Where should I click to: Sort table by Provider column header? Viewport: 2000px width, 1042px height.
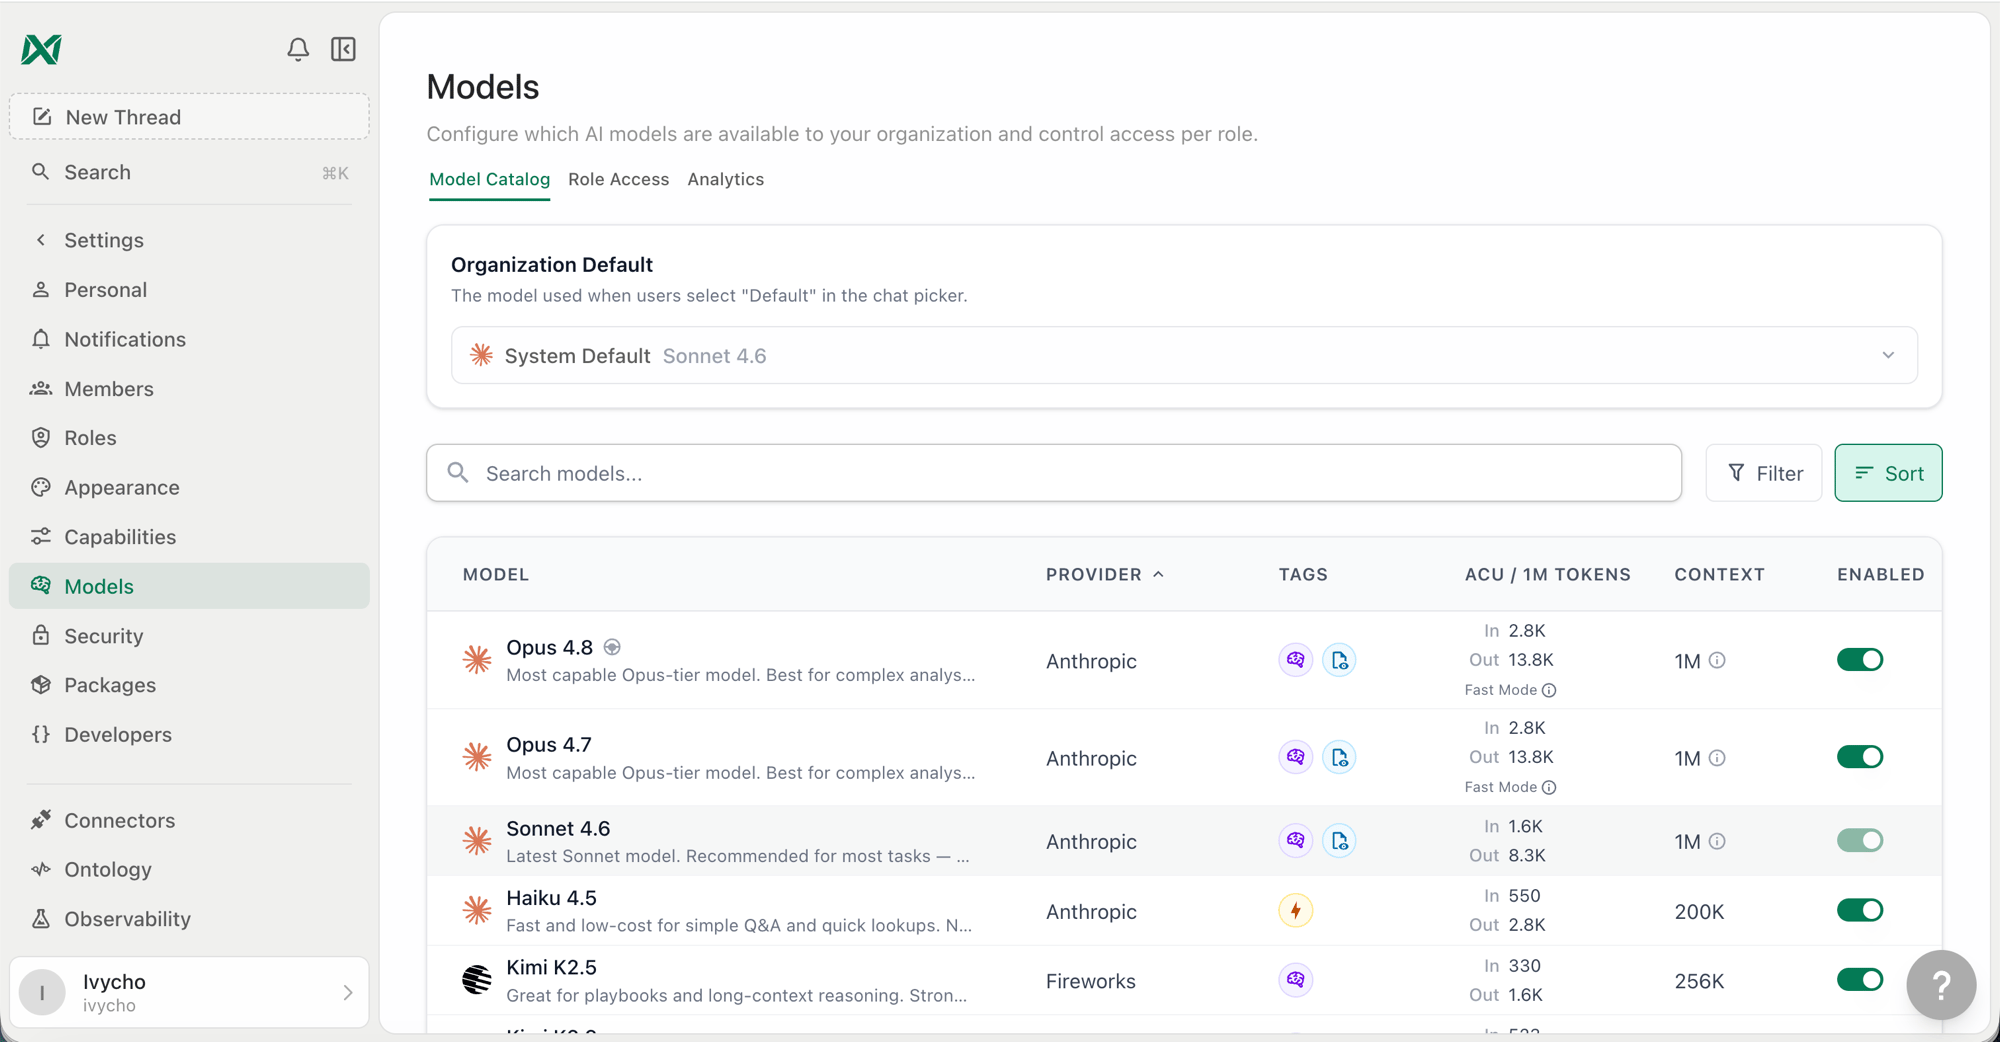point(1105,574)
